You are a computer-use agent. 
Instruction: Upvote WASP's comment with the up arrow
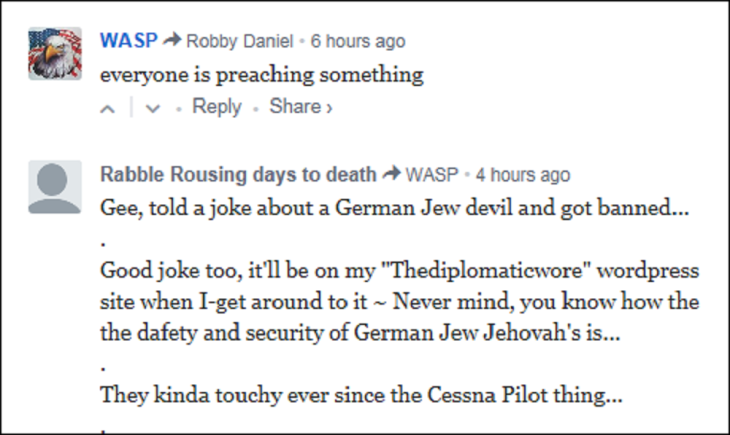point(108,107)
